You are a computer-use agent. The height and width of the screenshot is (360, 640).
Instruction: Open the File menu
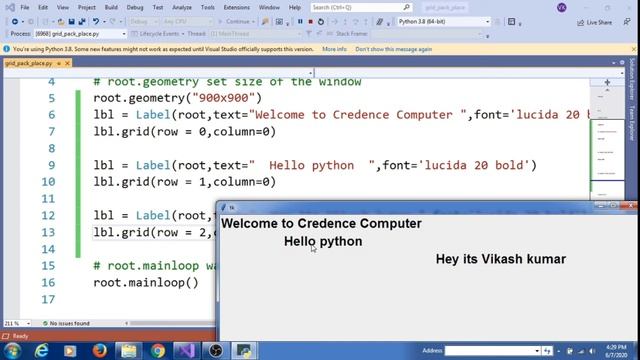(24, 7)
